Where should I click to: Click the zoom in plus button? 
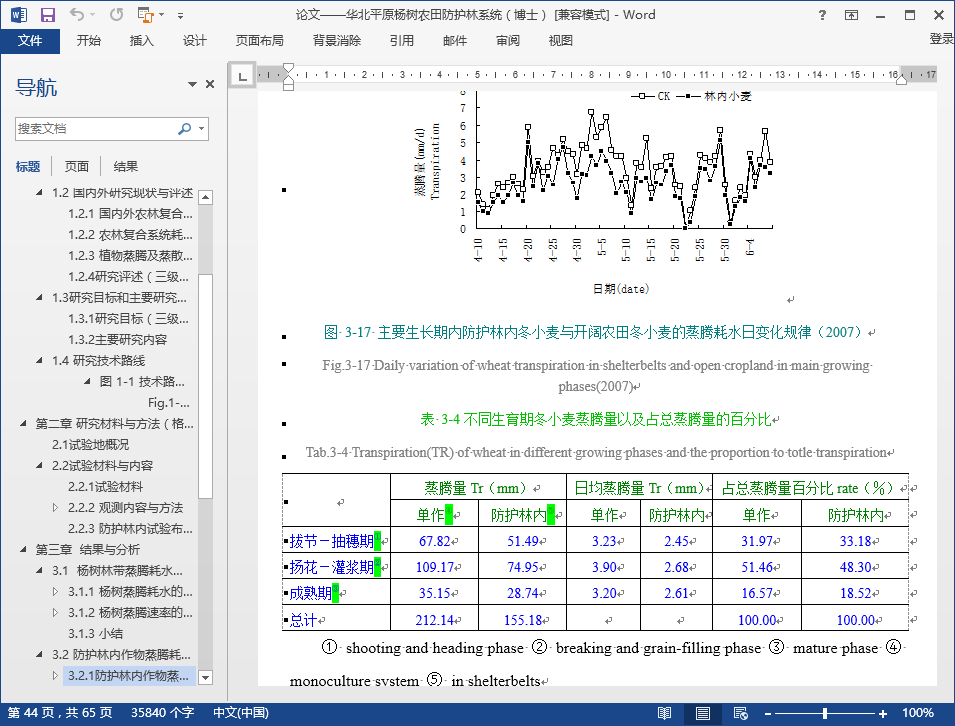883,713
